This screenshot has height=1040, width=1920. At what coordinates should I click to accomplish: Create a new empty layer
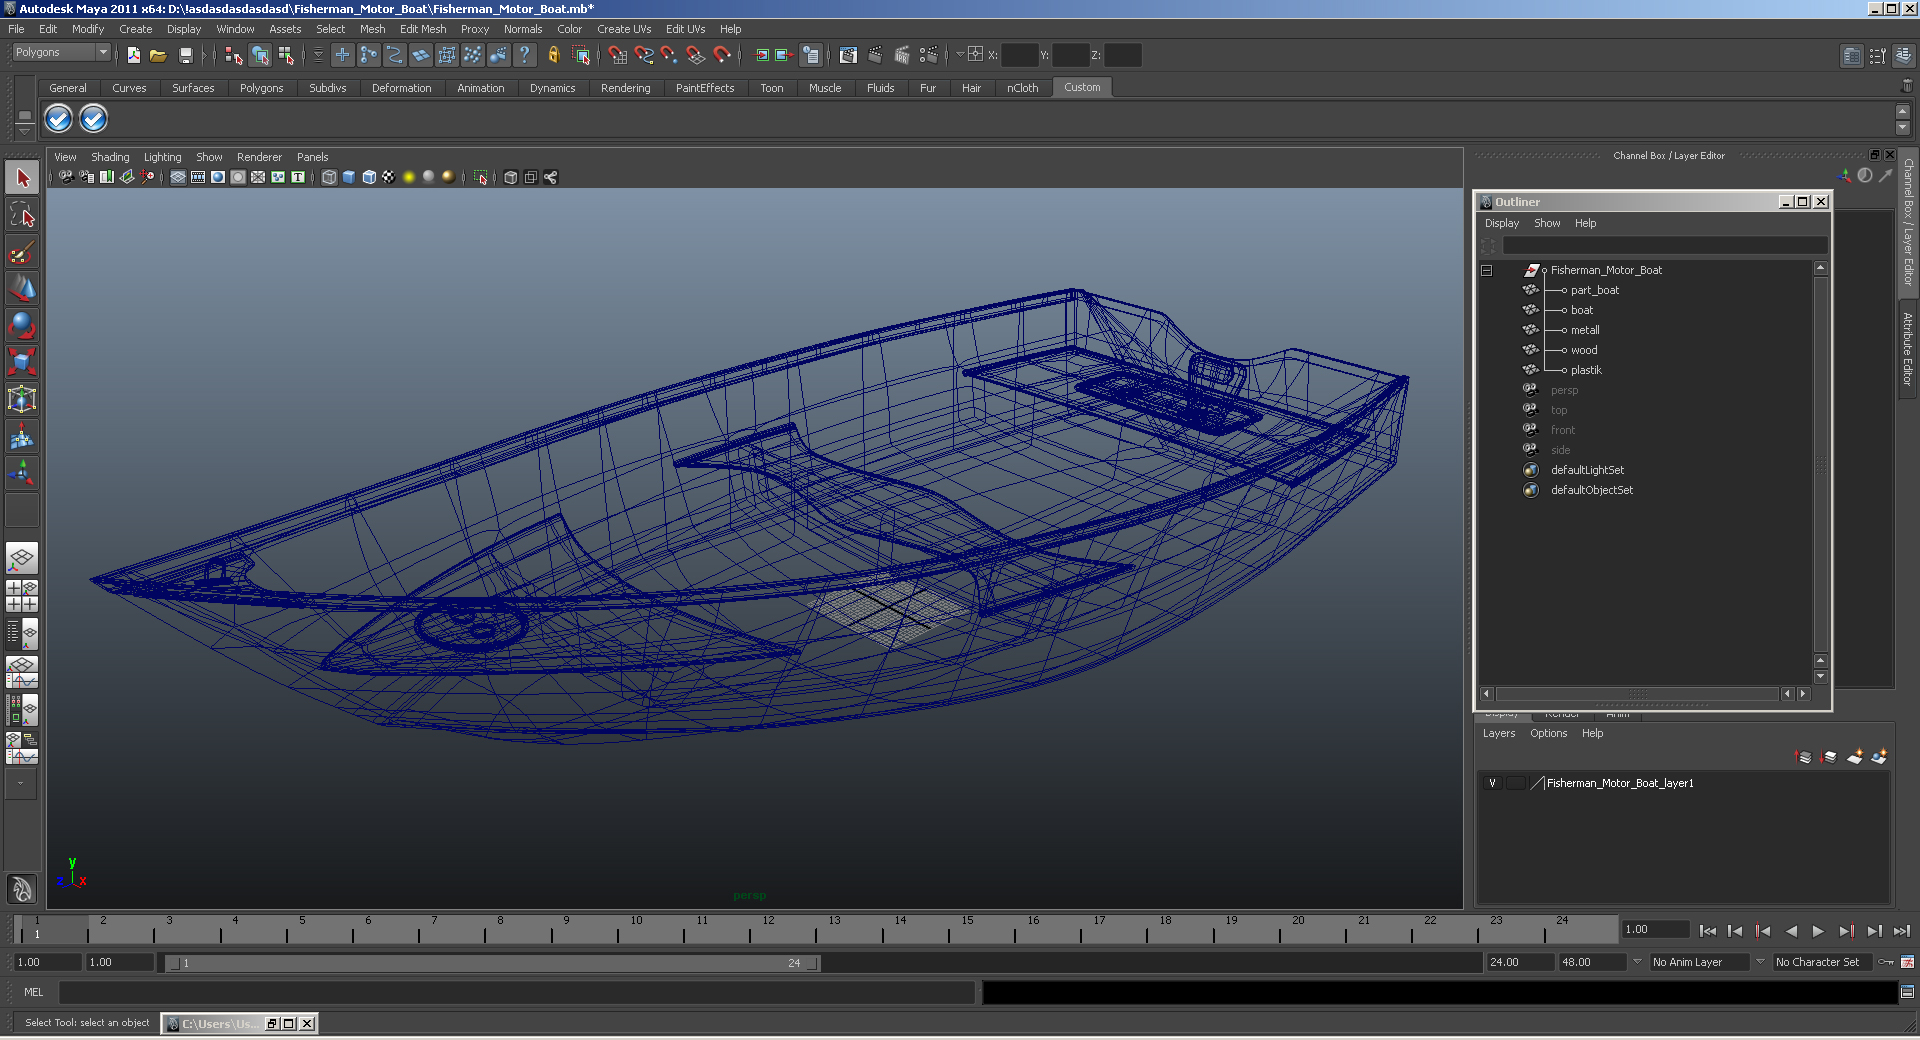(x=1855, y=757)
